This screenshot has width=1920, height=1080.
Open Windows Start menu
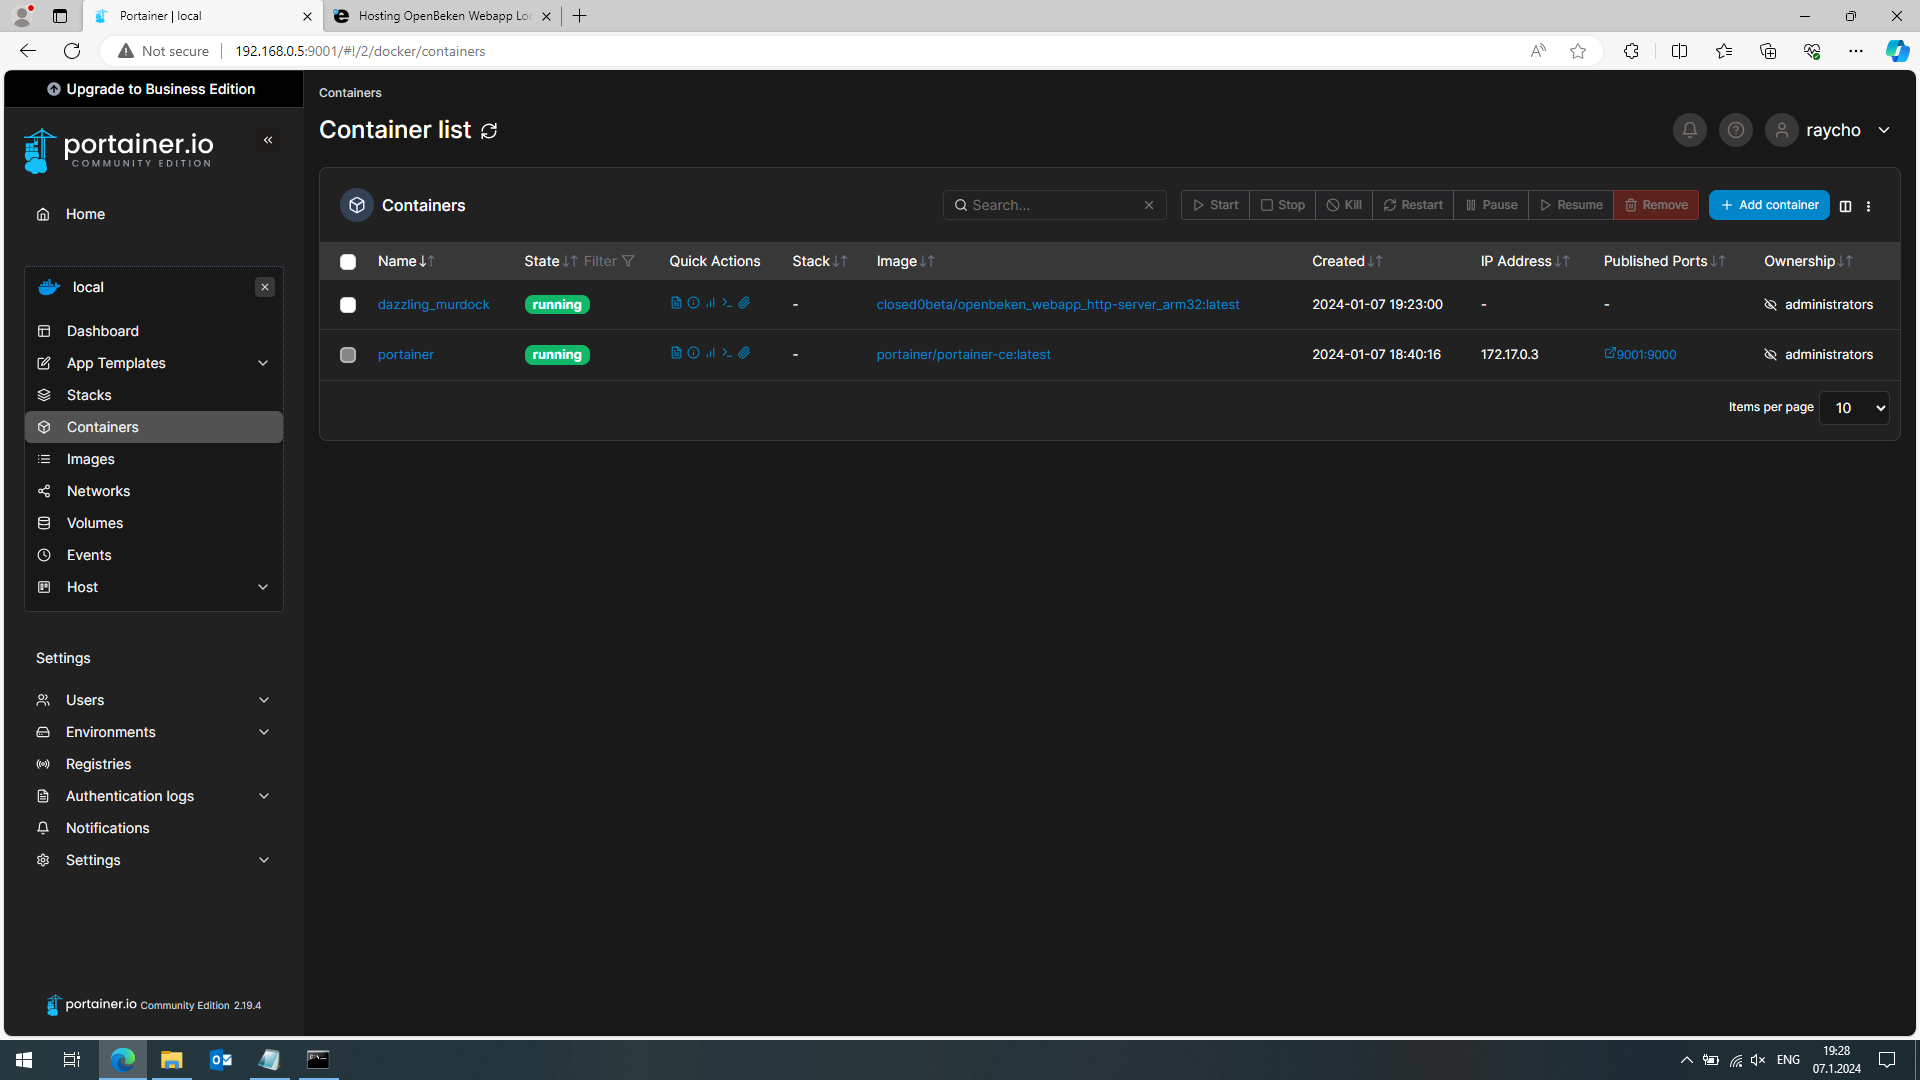(24, 1060)
